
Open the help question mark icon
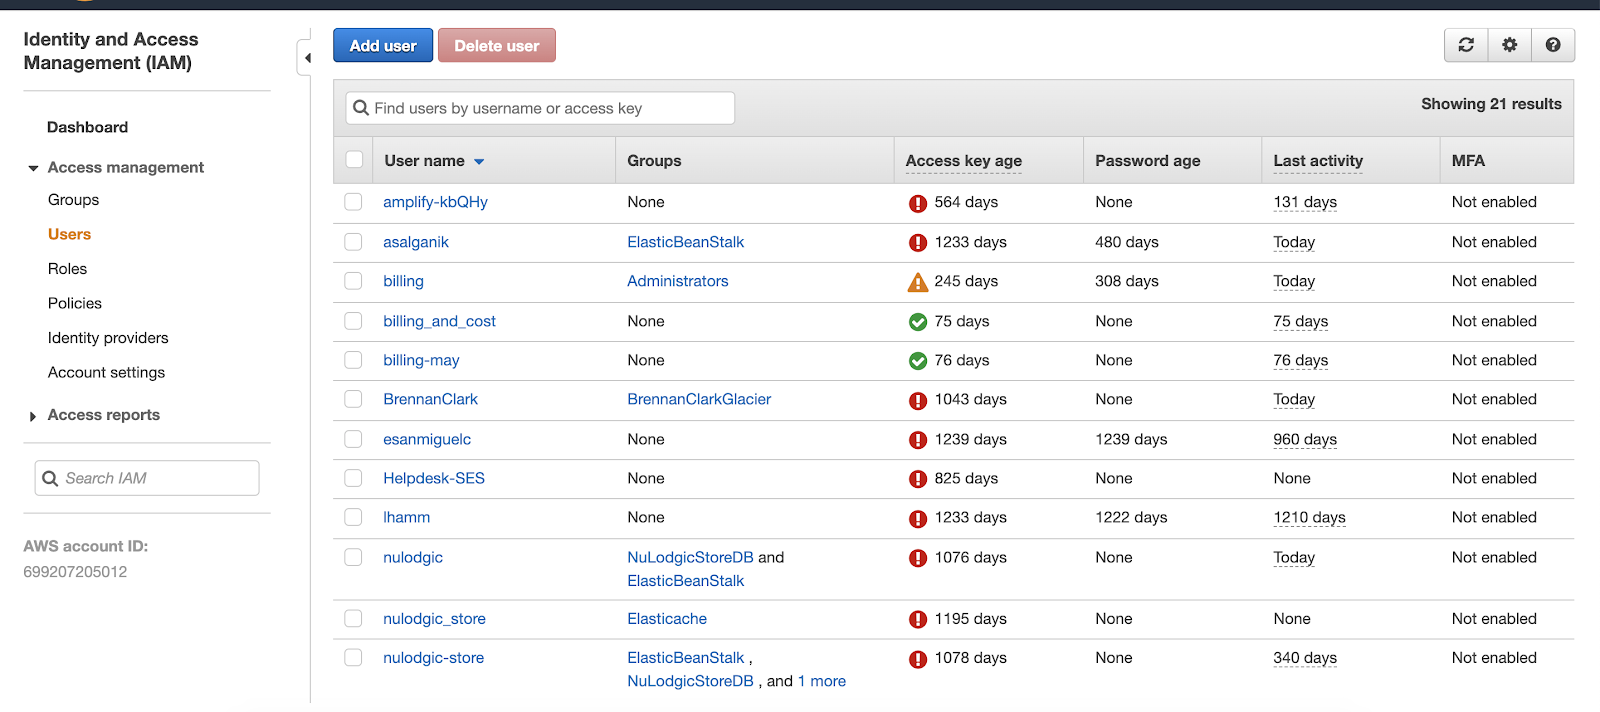1553,45
